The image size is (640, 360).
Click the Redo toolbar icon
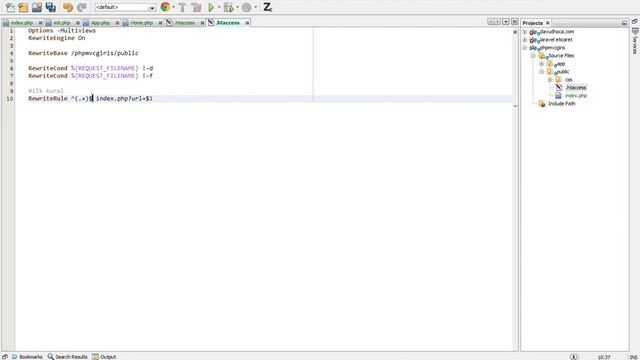82,7
